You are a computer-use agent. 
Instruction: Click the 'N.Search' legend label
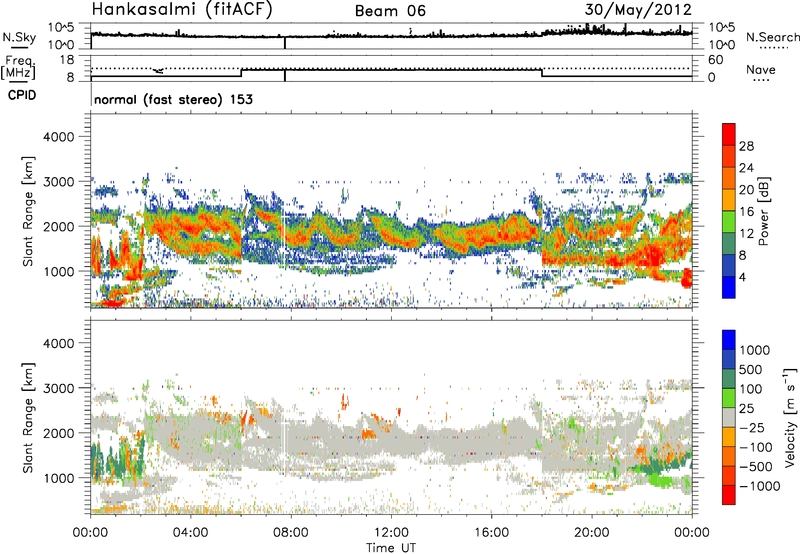pos(772,37)
